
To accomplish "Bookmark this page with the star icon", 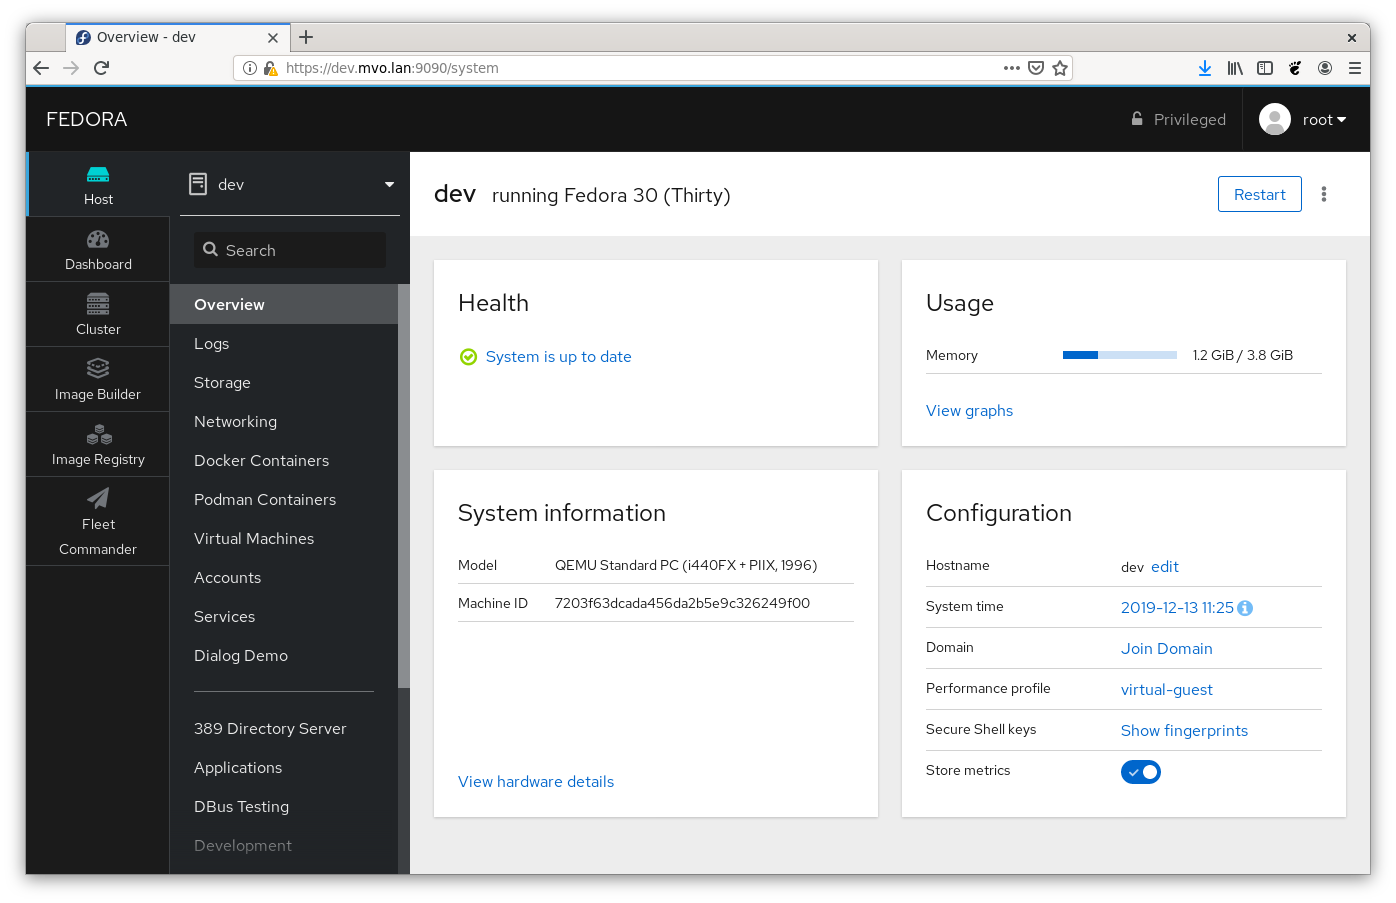I will click(x=1060, y=68).
